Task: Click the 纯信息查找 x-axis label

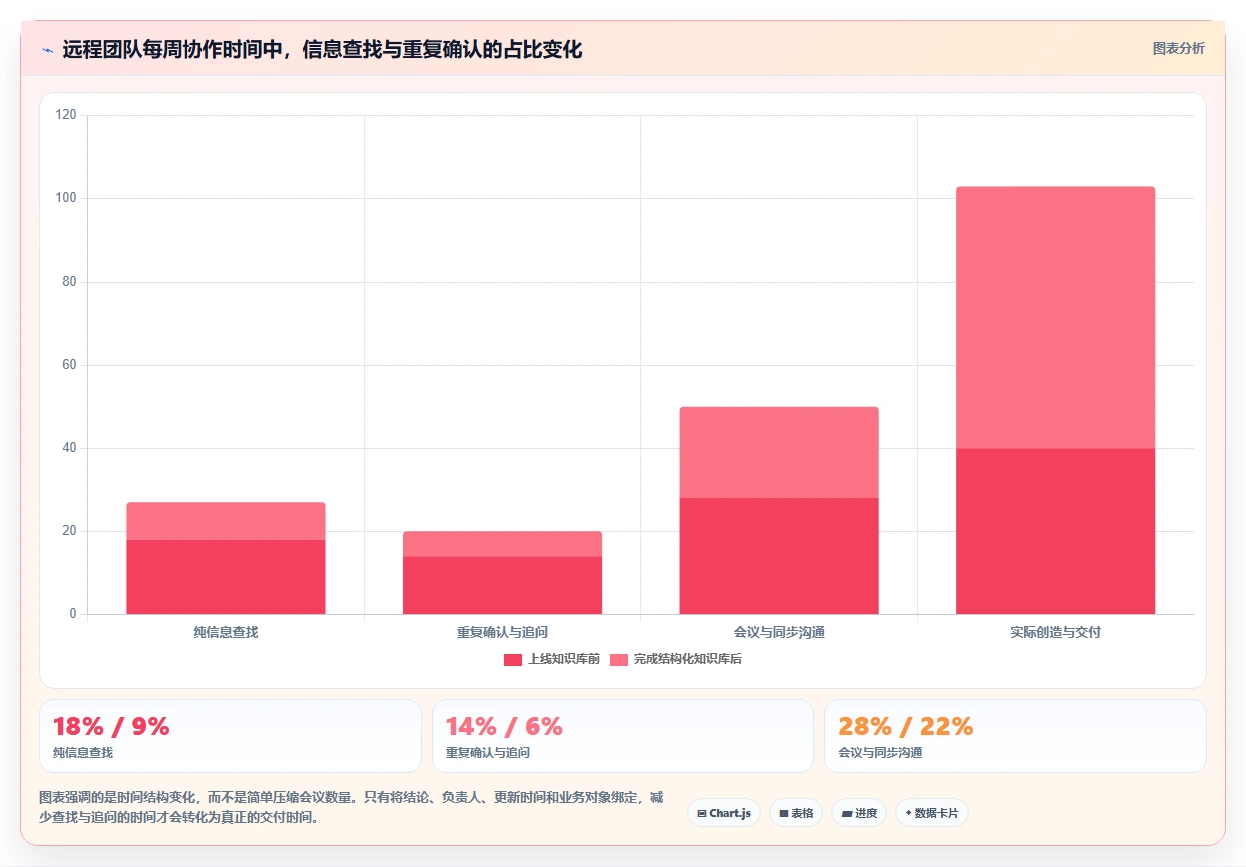Action: pos(226,633)
